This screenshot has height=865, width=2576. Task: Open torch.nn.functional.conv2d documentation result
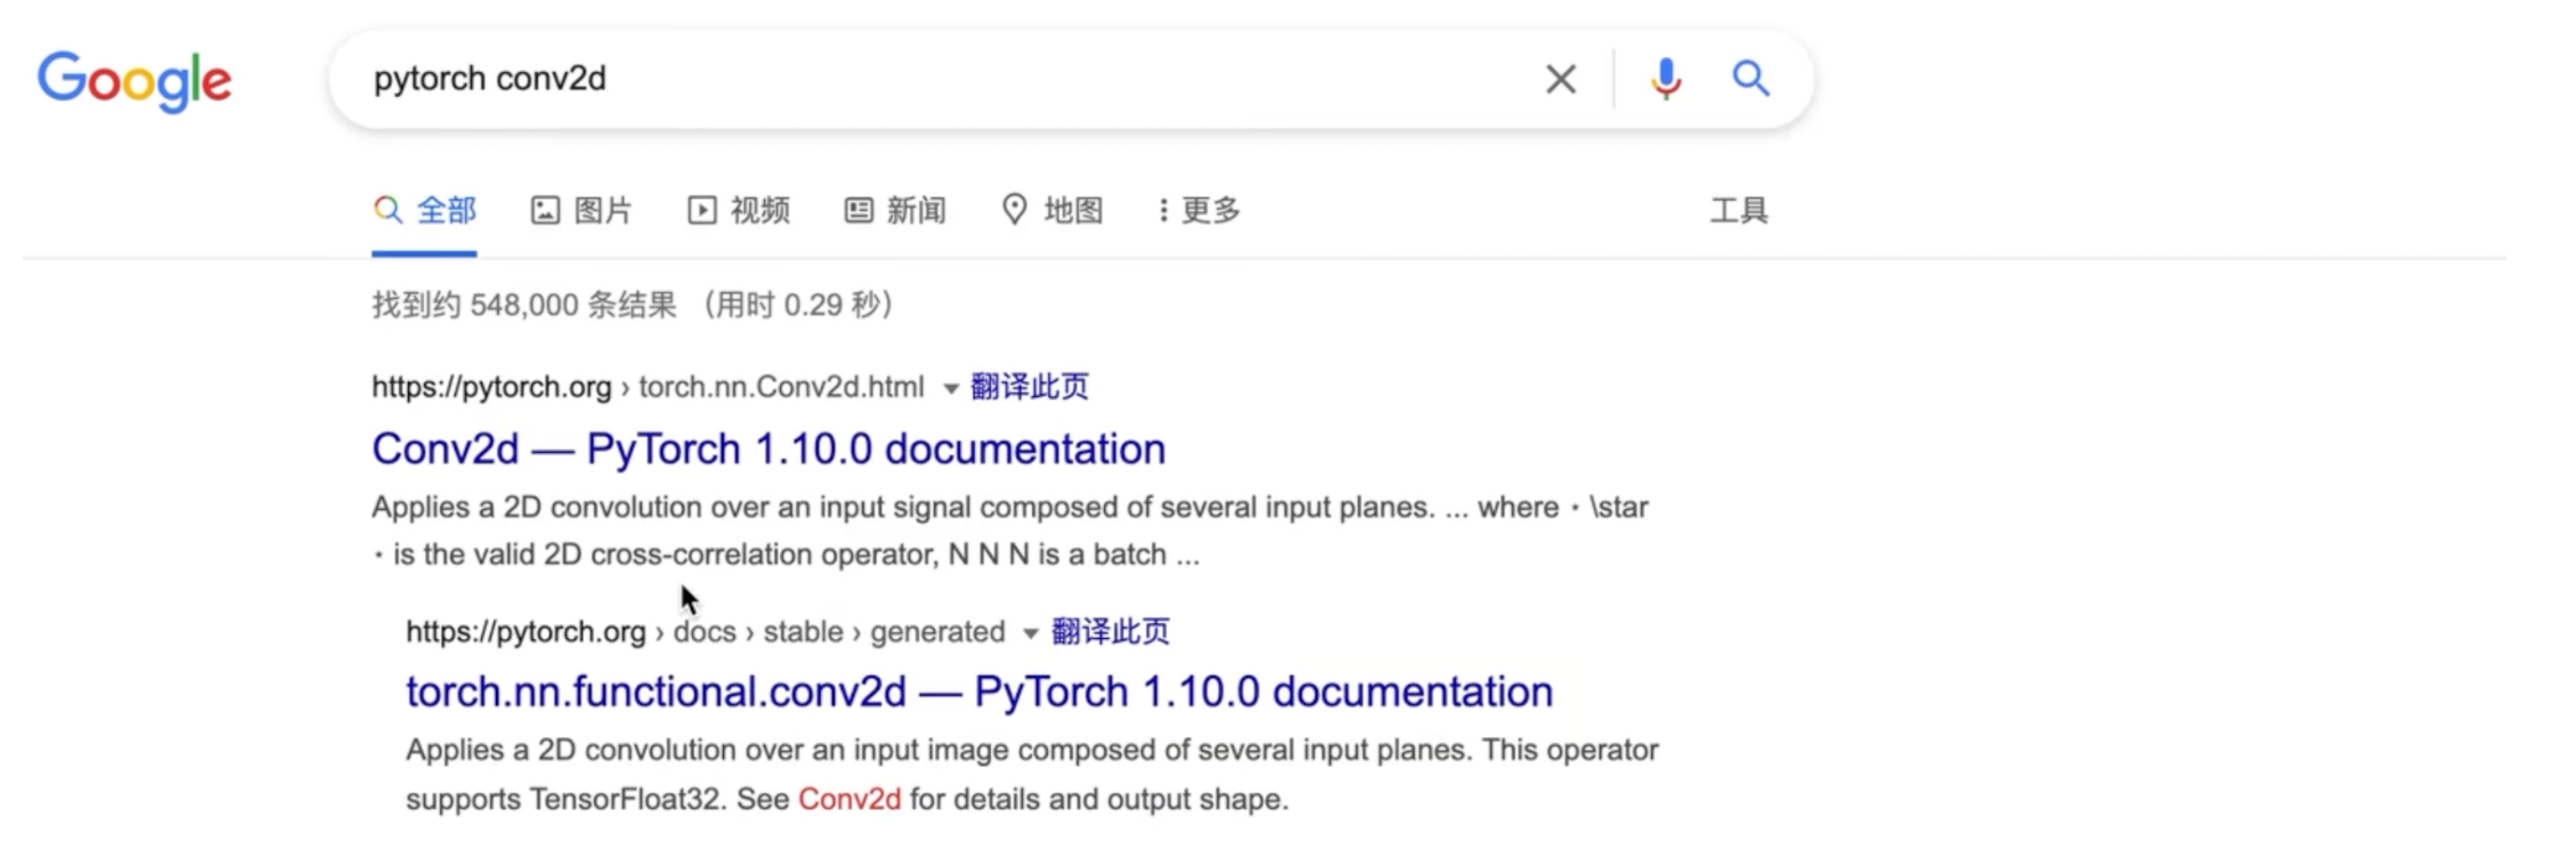pyautogui.click(x=979, y=692)
